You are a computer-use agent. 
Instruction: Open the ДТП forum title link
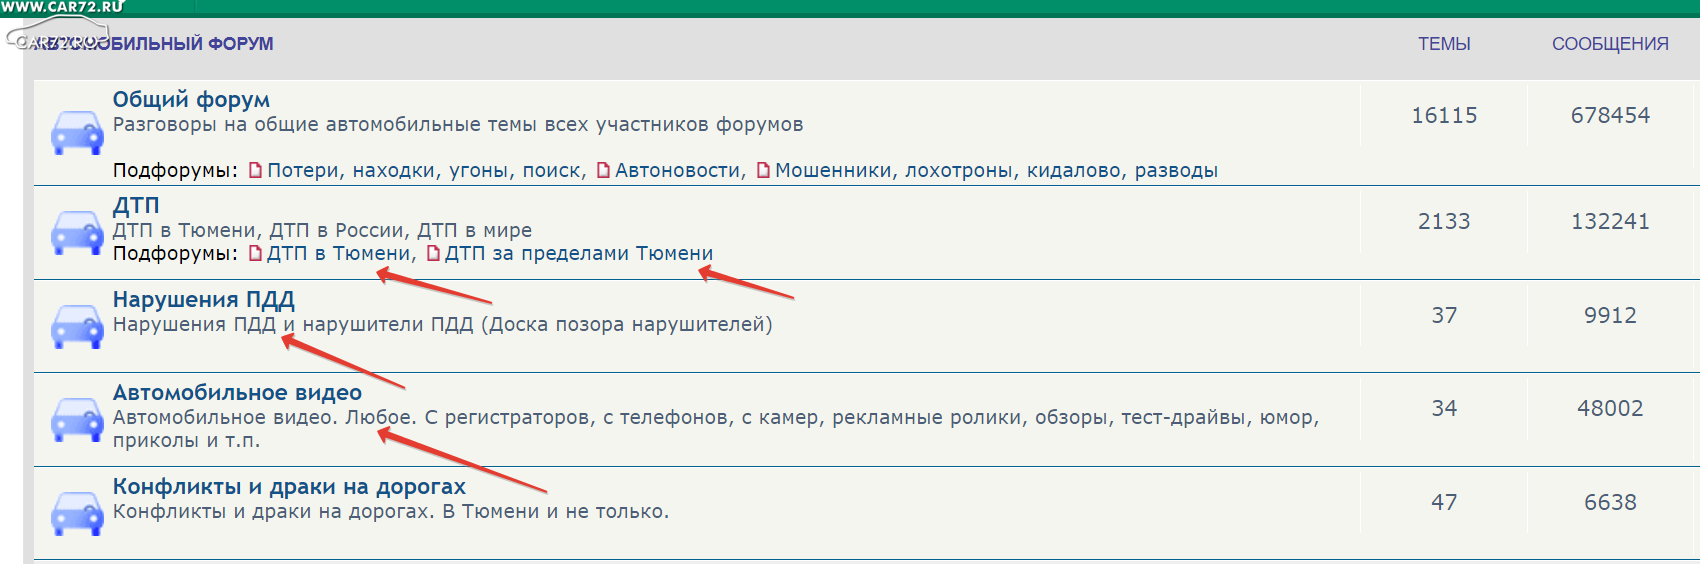[x=136, y=205]
